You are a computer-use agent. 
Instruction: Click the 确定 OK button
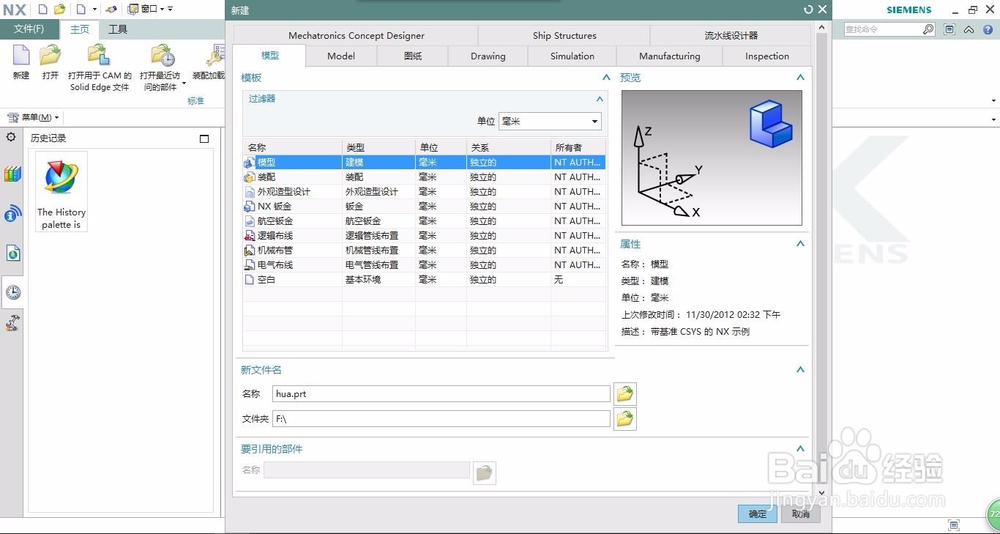click(x=757, y=514)
